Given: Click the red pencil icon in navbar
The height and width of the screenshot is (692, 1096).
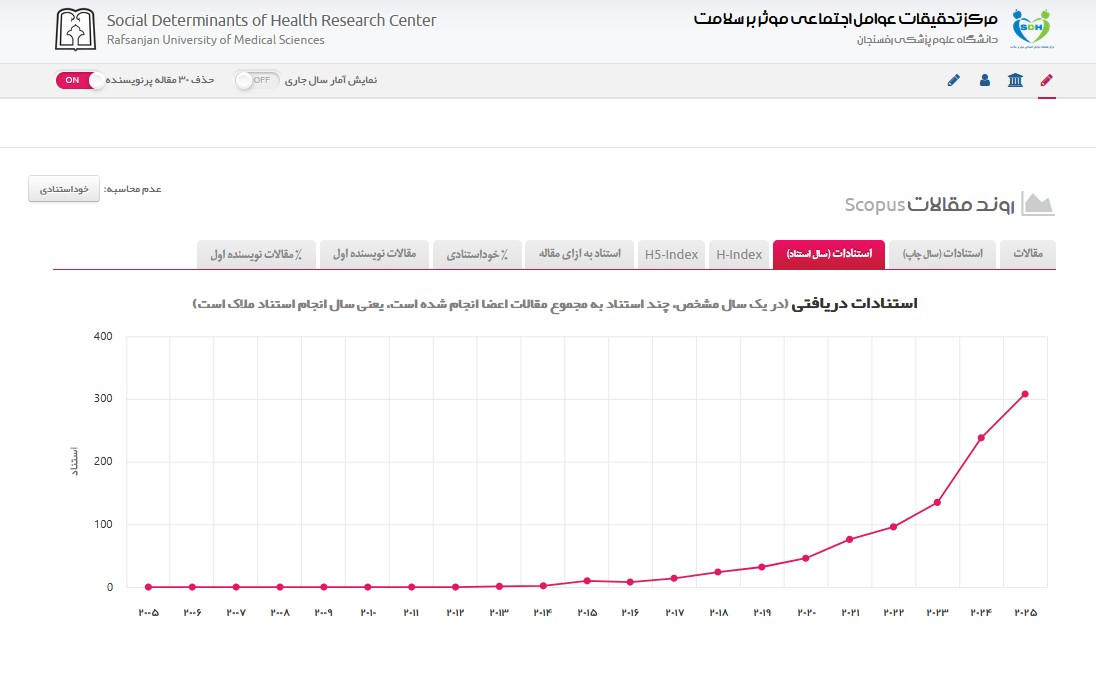Looking at the screenshot, I should [x=1046, y=80].
